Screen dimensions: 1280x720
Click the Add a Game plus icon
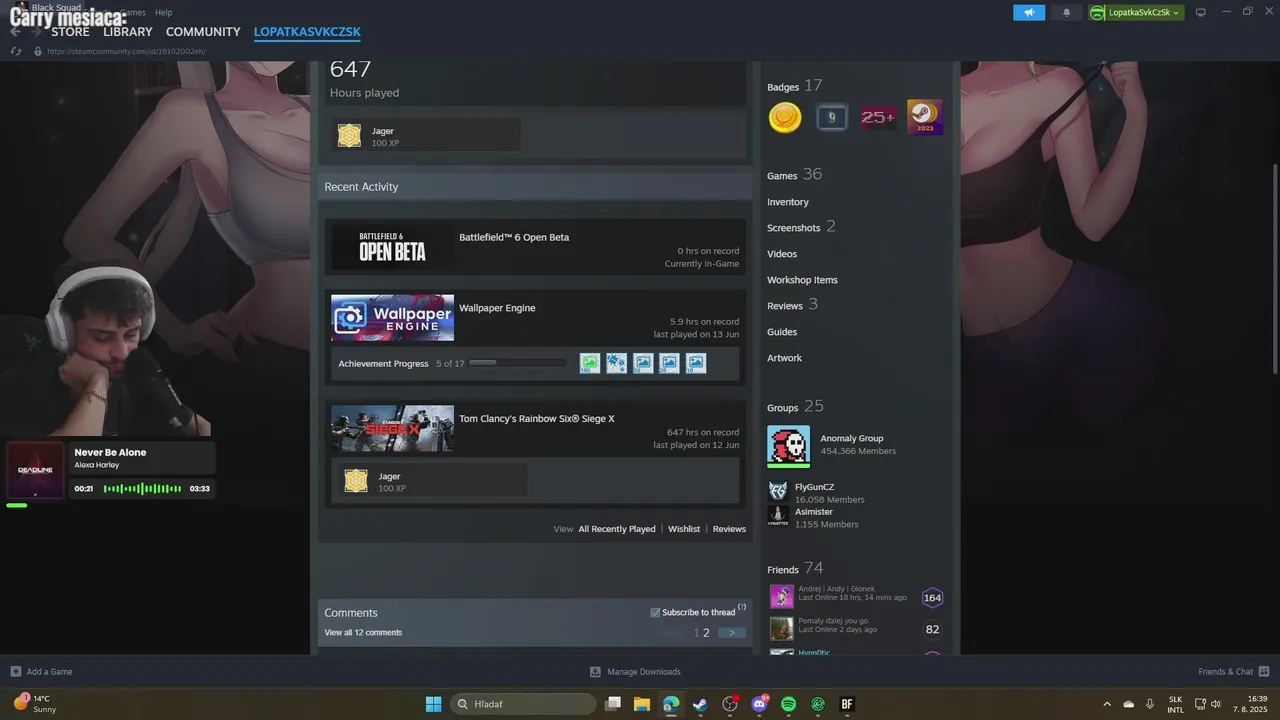(16, 672)
